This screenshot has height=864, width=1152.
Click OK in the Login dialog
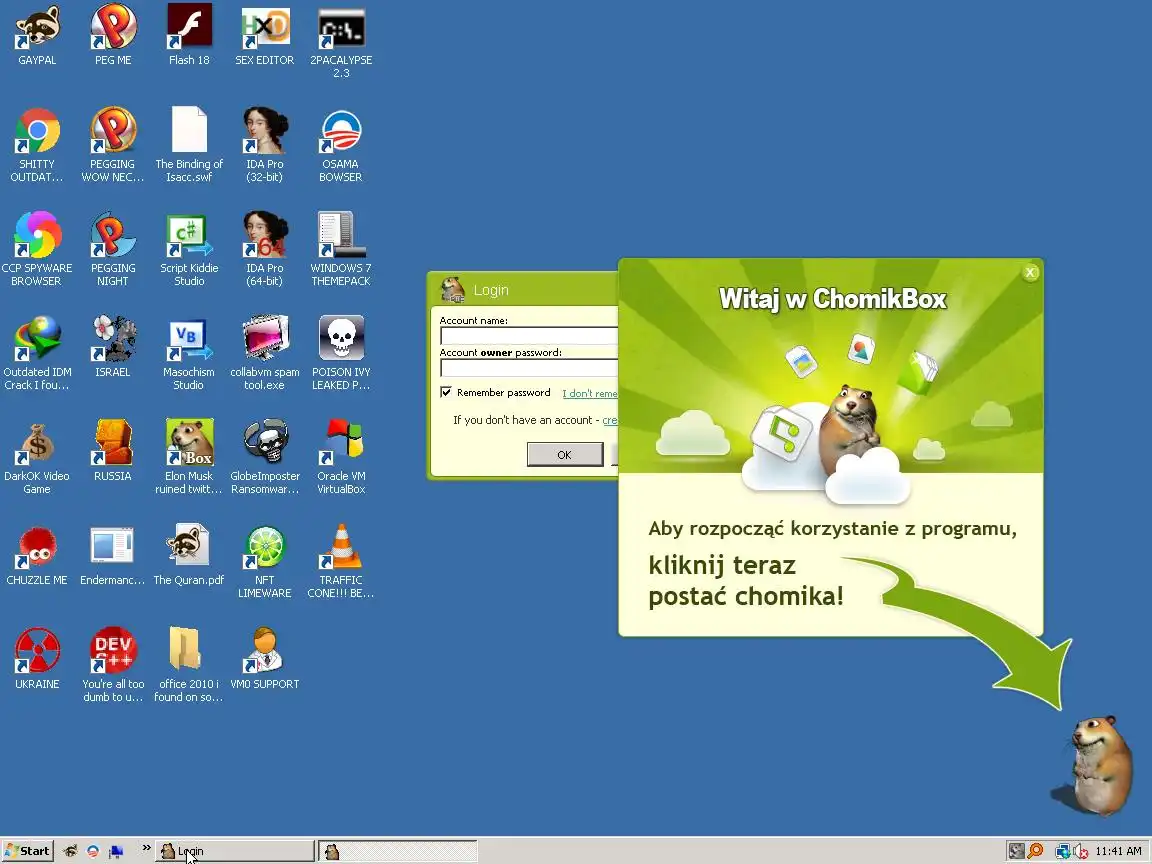pyautogui.click(x=565, y=455)
